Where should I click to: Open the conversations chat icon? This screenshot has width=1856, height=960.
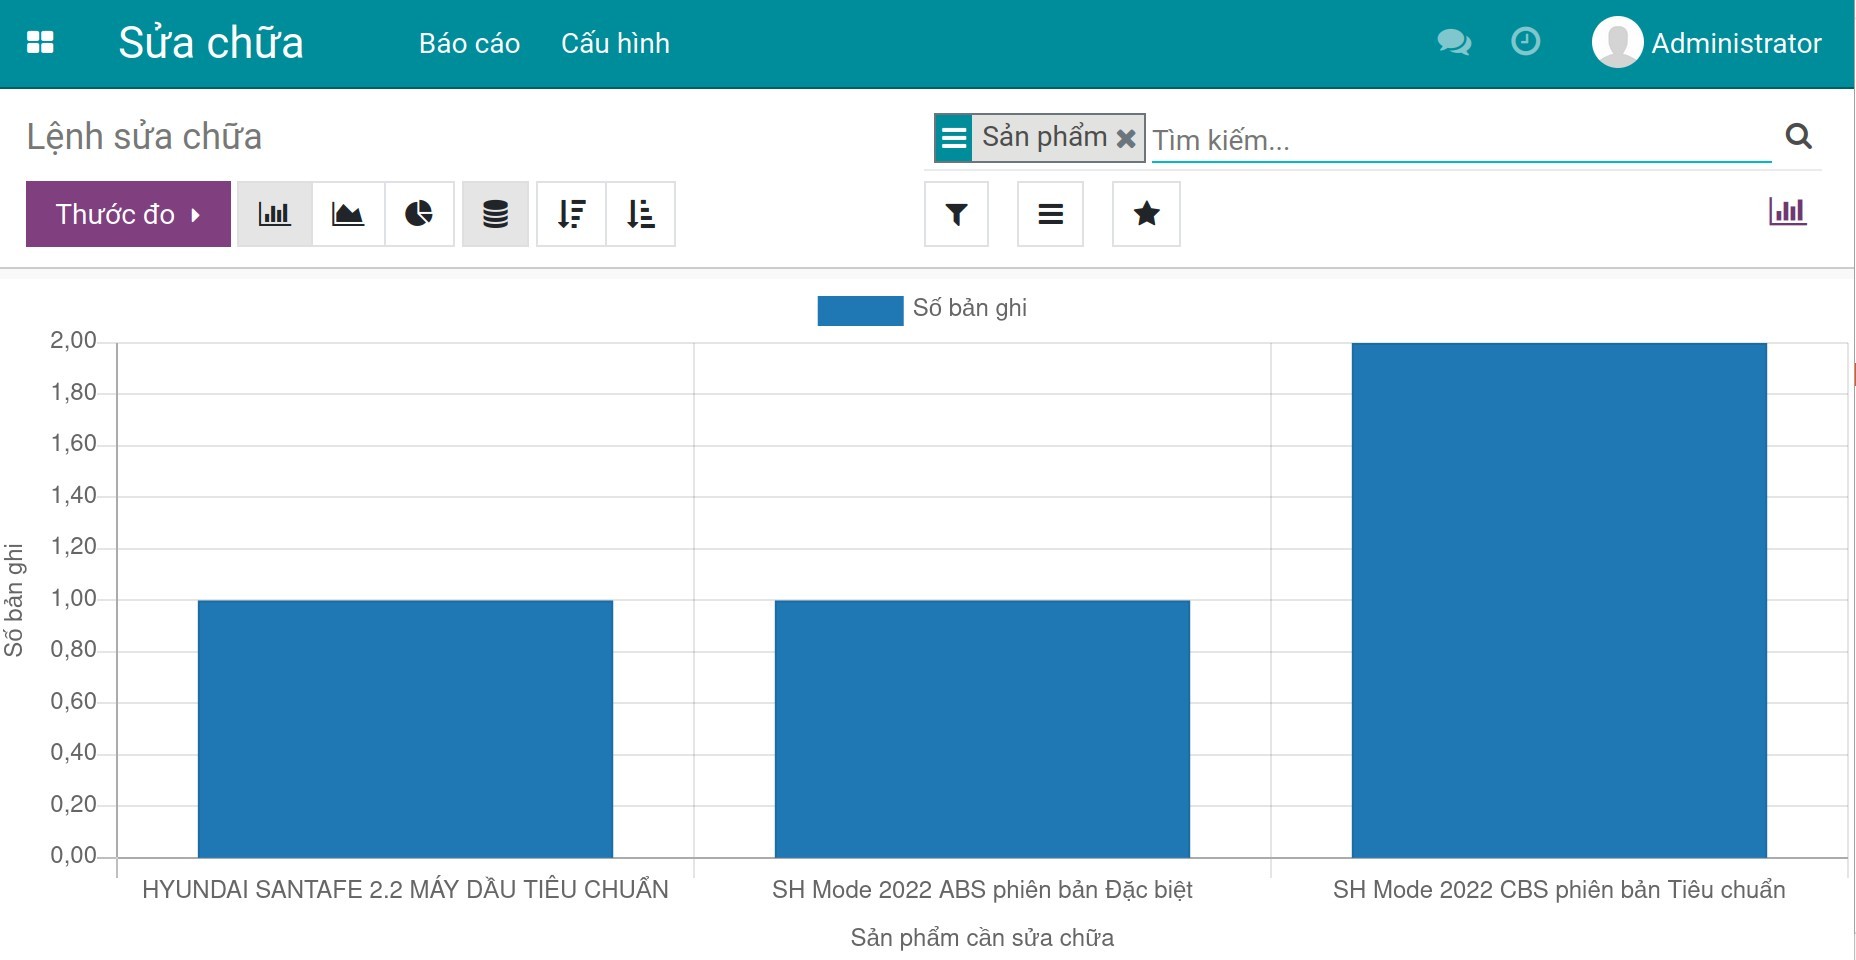1453,42
